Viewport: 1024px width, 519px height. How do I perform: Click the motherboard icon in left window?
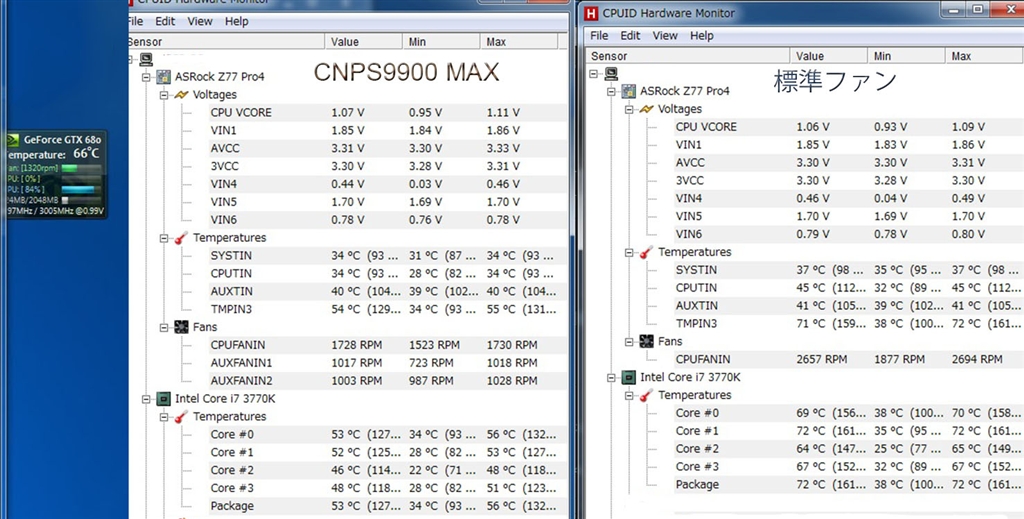(x=163, y=77)
